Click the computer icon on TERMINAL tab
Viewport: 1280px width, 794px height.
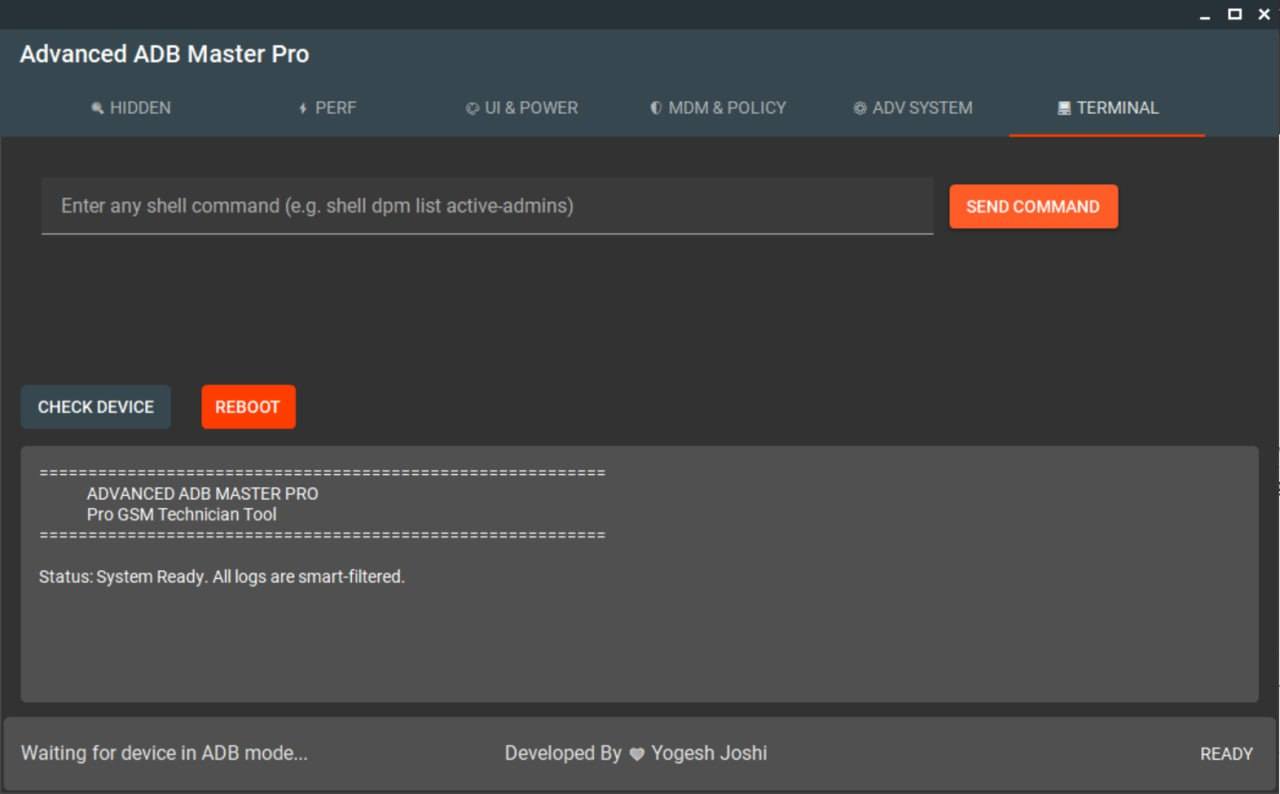1064,108
